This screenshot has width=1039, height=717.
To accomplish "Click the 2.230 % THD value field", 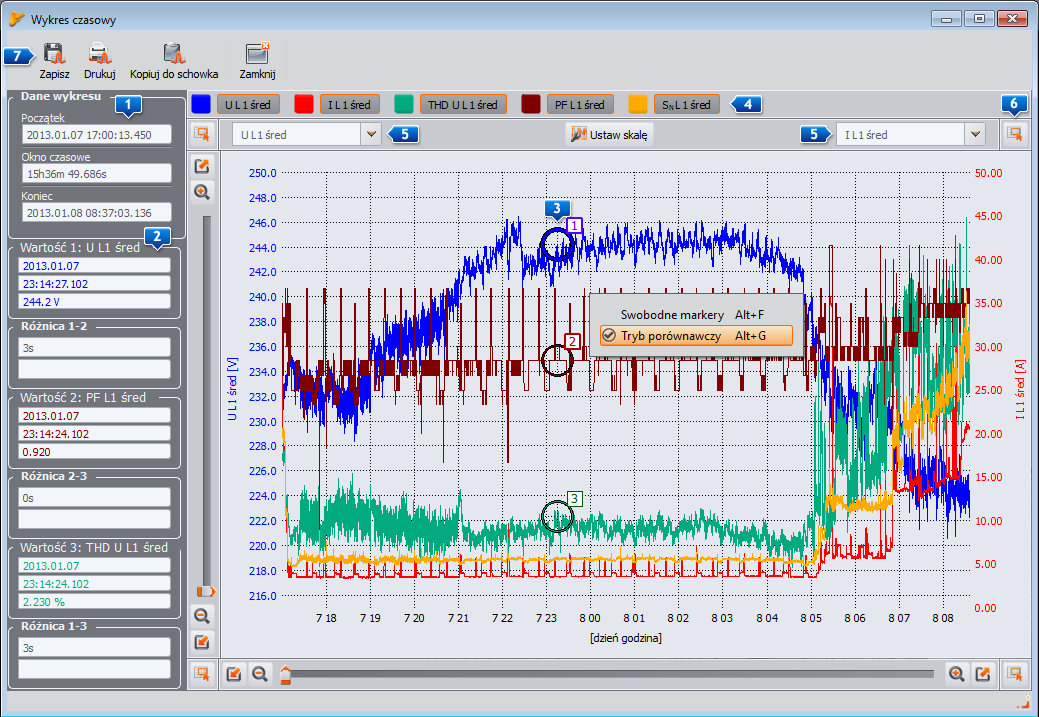I will 94,602.
